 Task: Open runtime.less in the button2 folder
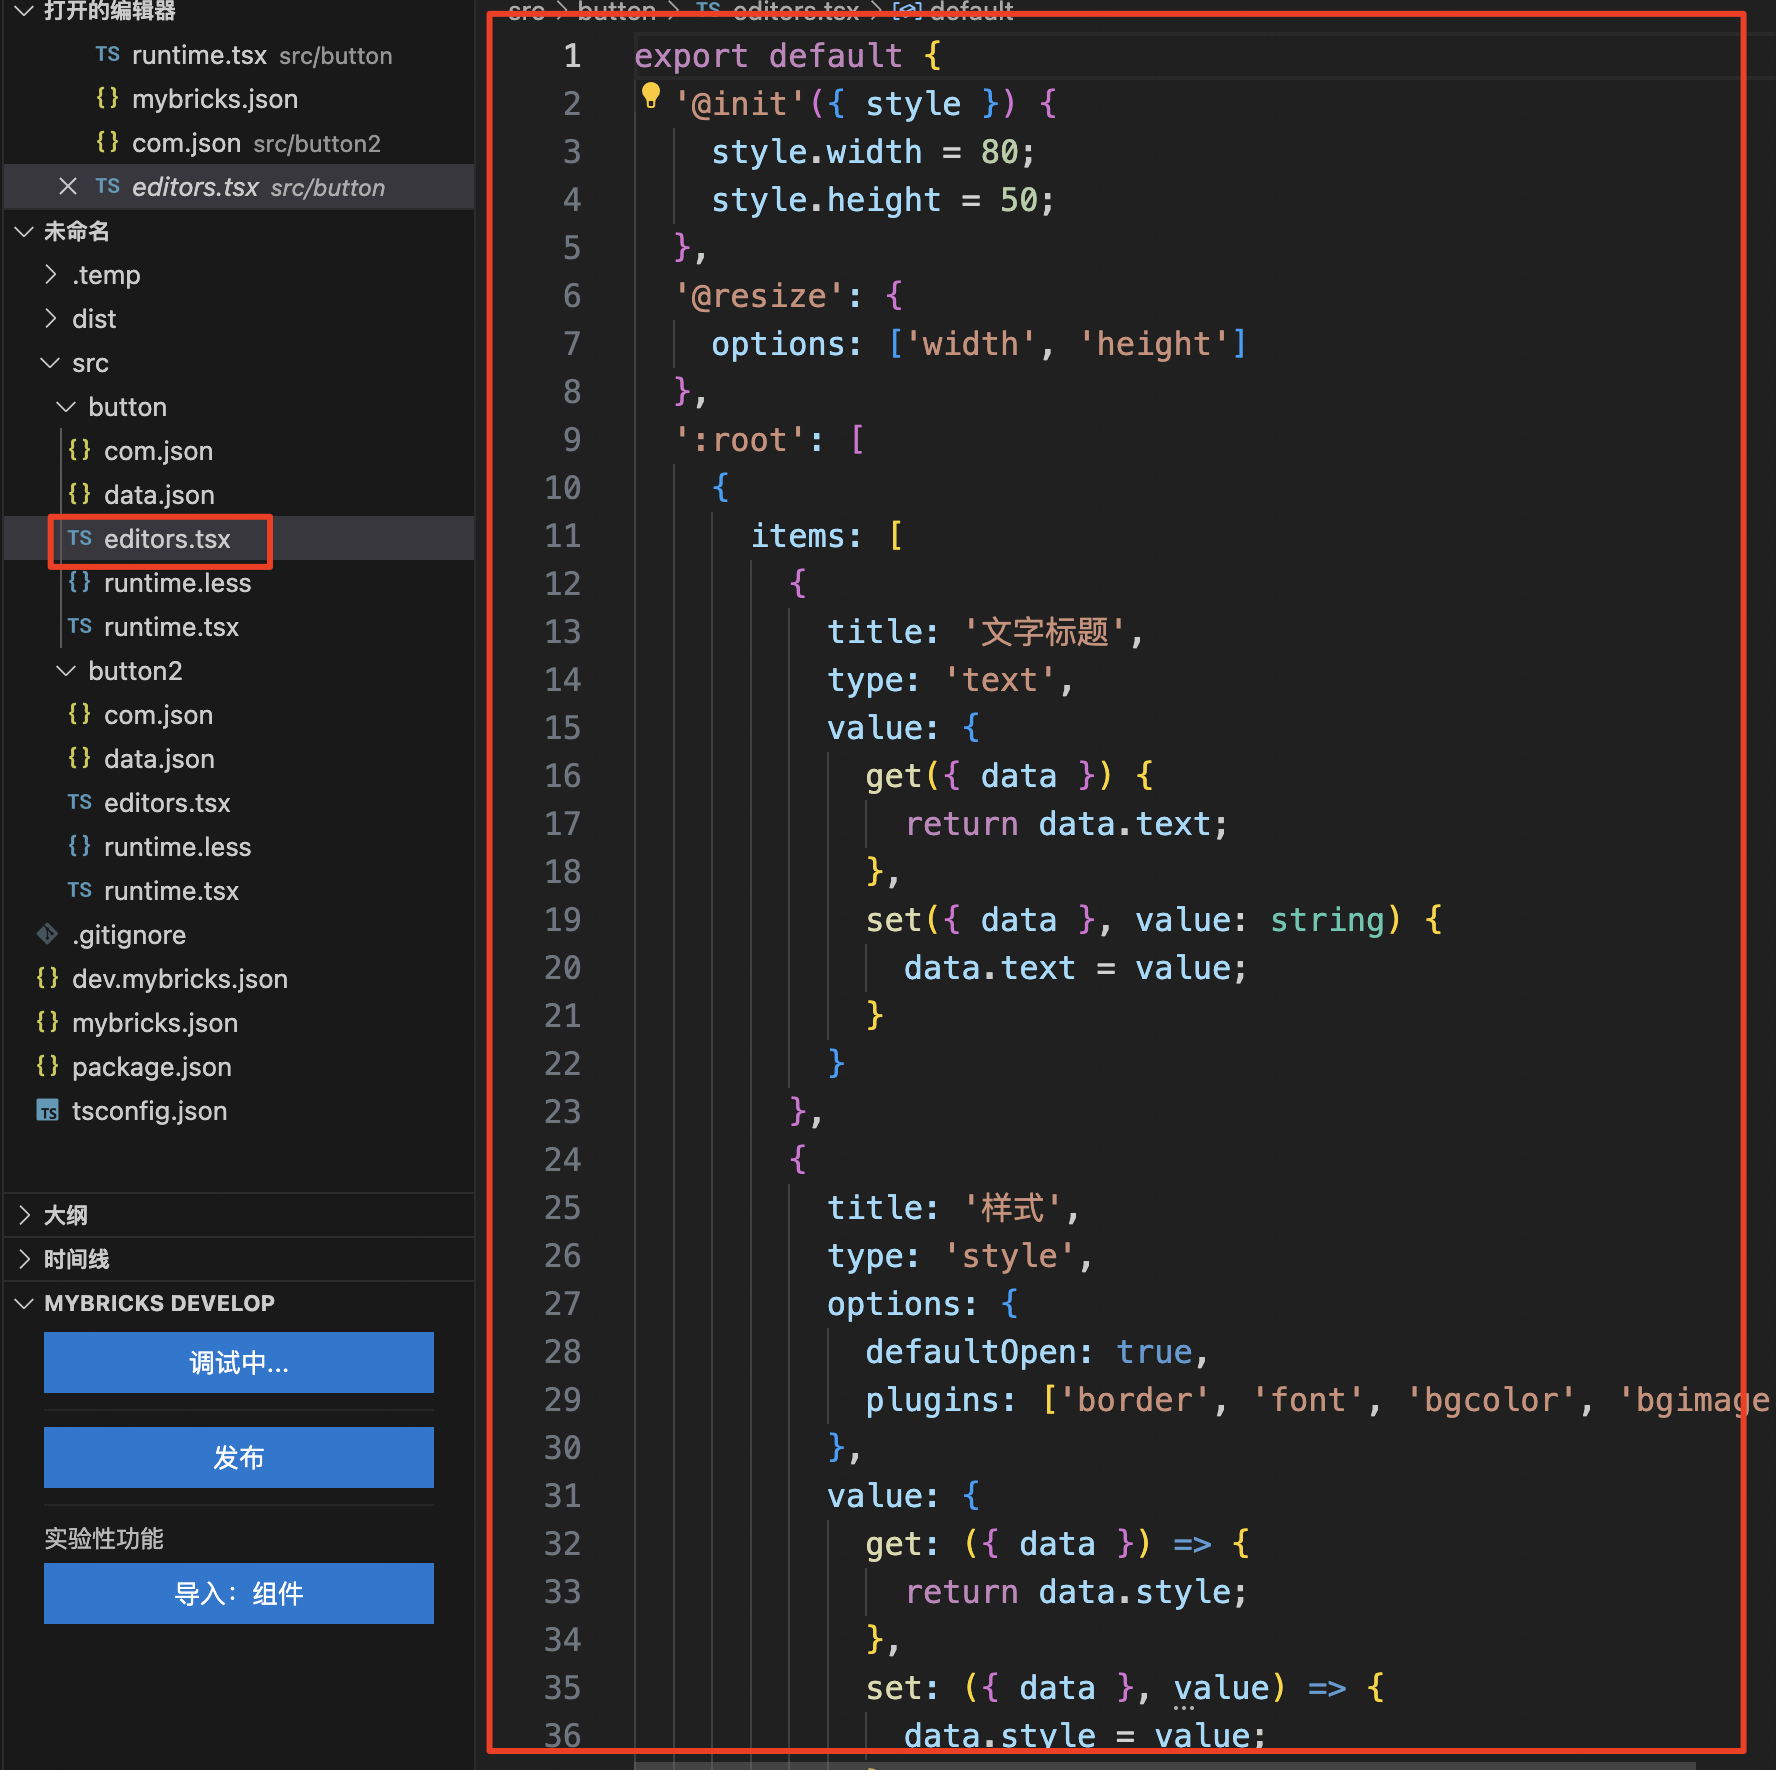click(239, 847)
